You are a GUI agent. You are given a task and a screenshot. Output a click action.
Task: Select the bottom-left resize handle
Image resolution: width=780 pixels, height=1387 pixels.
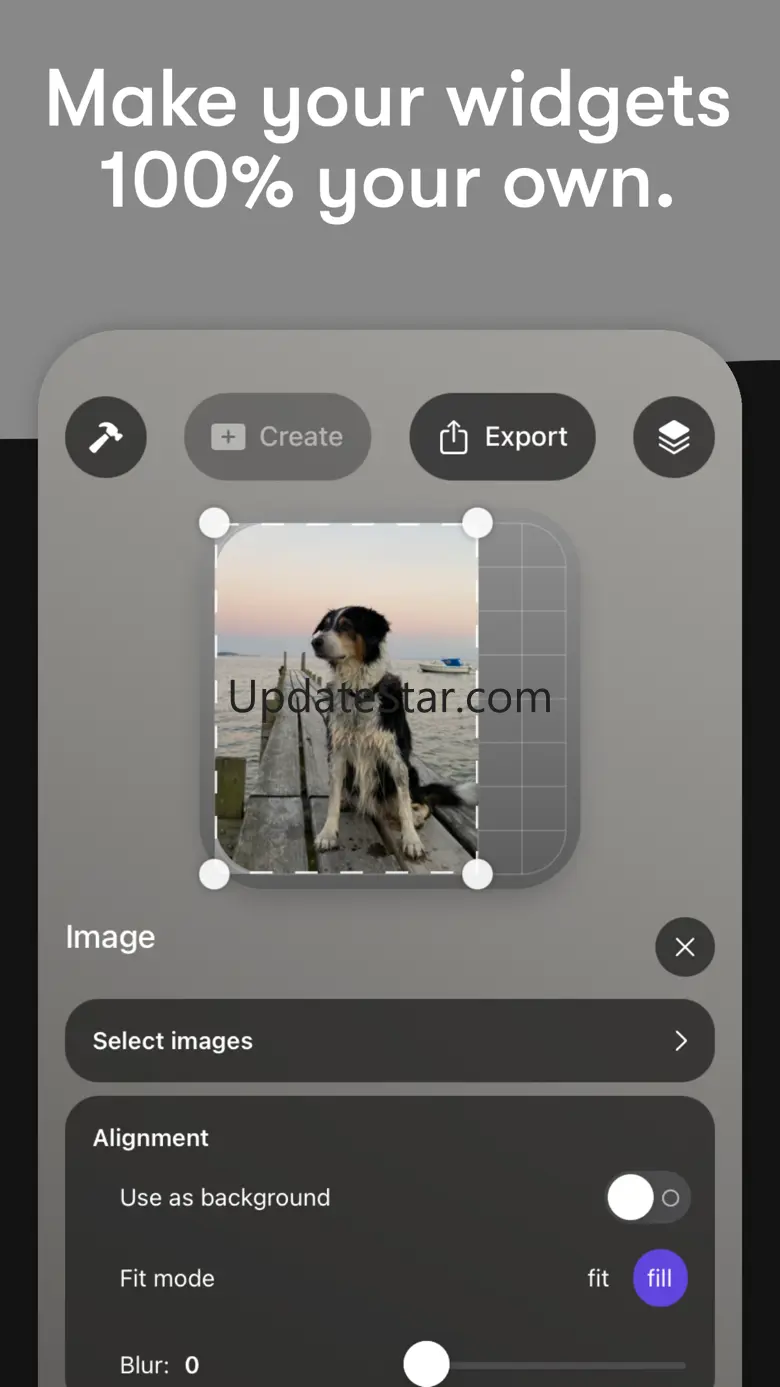[x=215, y=874]
